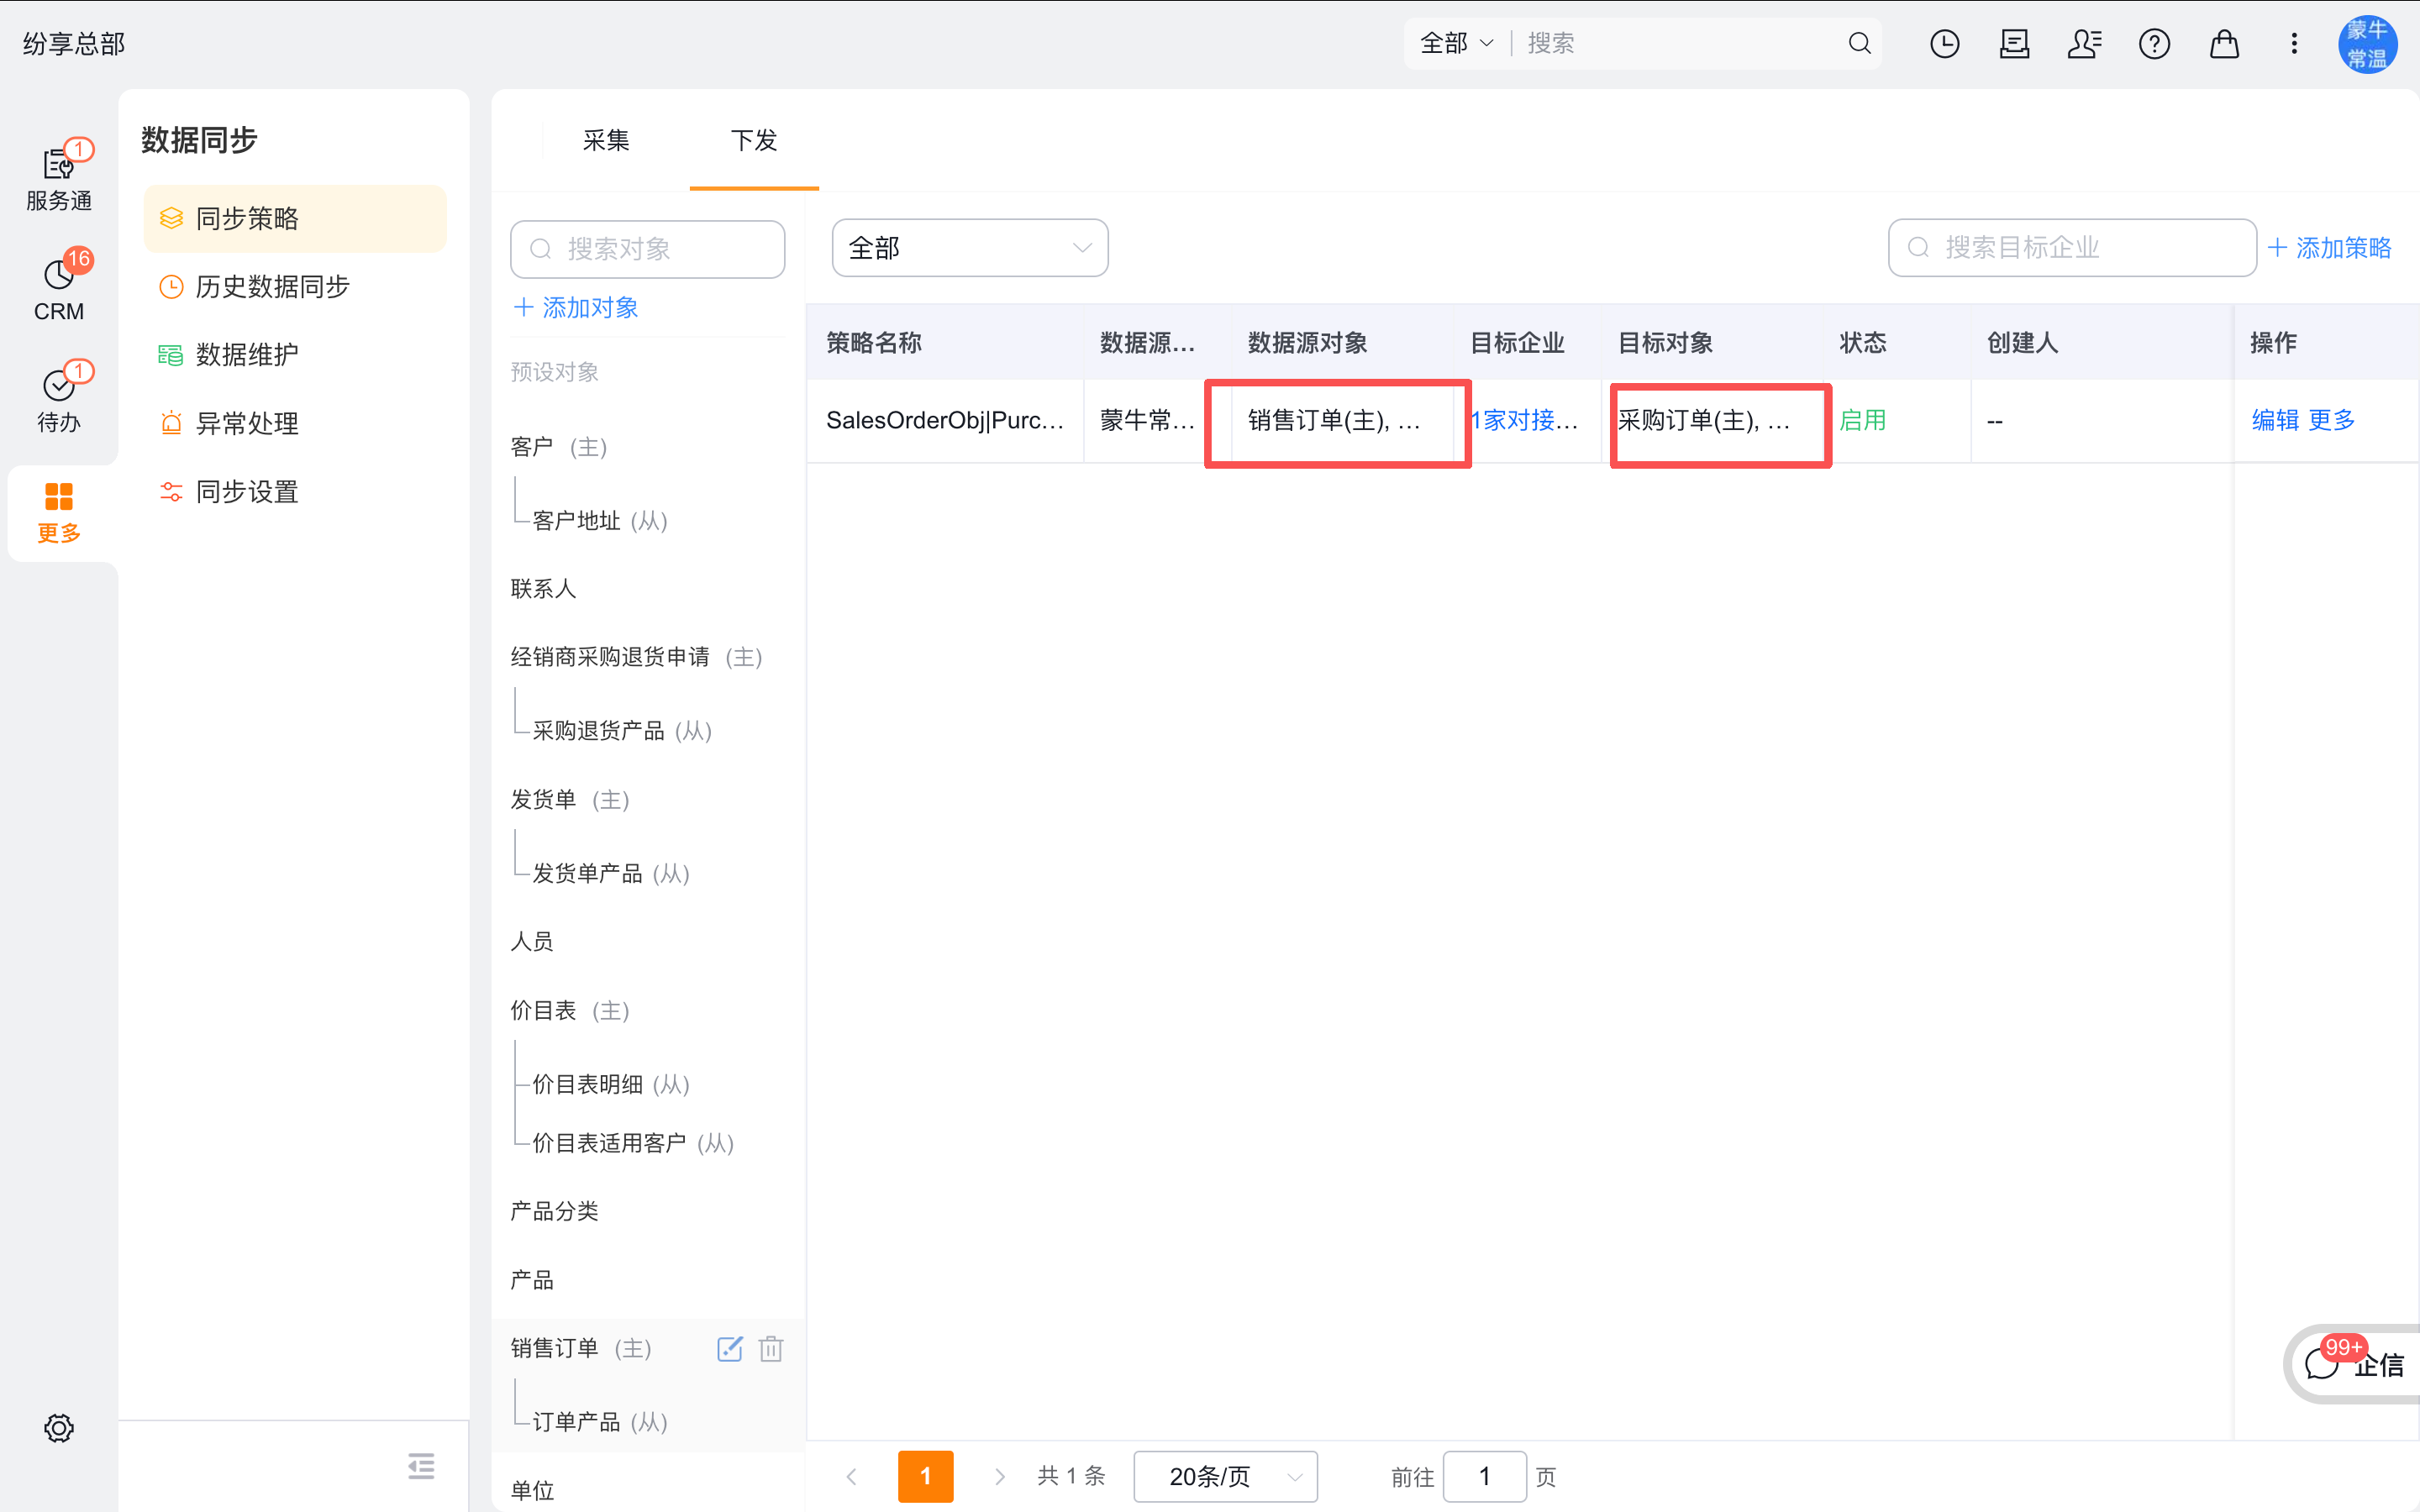This screenshot has height=1512, width=2420.
Task: Delete the 销售订单 object with trash icon
Action: [x=771, y=1348]
